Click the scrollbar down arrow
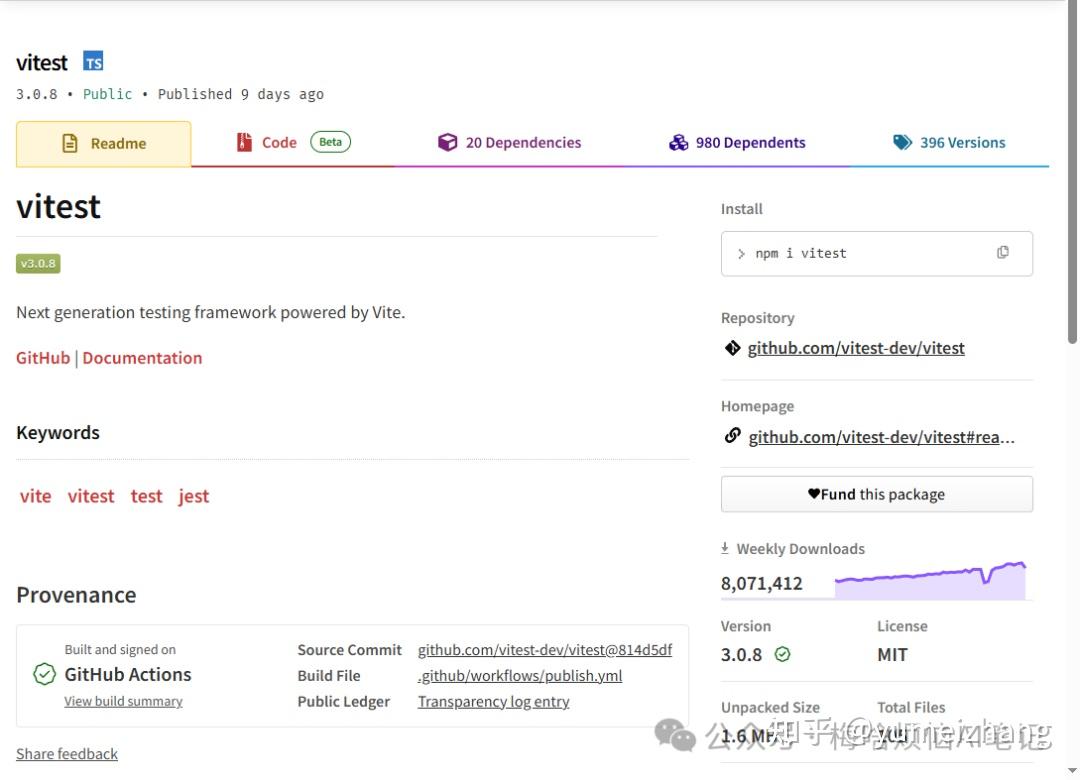 (x=1072, y=770)
